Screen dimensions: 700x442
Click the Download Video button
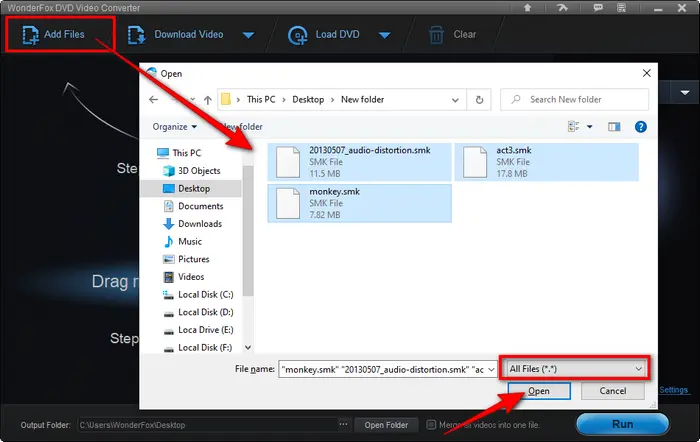(176, 34)
